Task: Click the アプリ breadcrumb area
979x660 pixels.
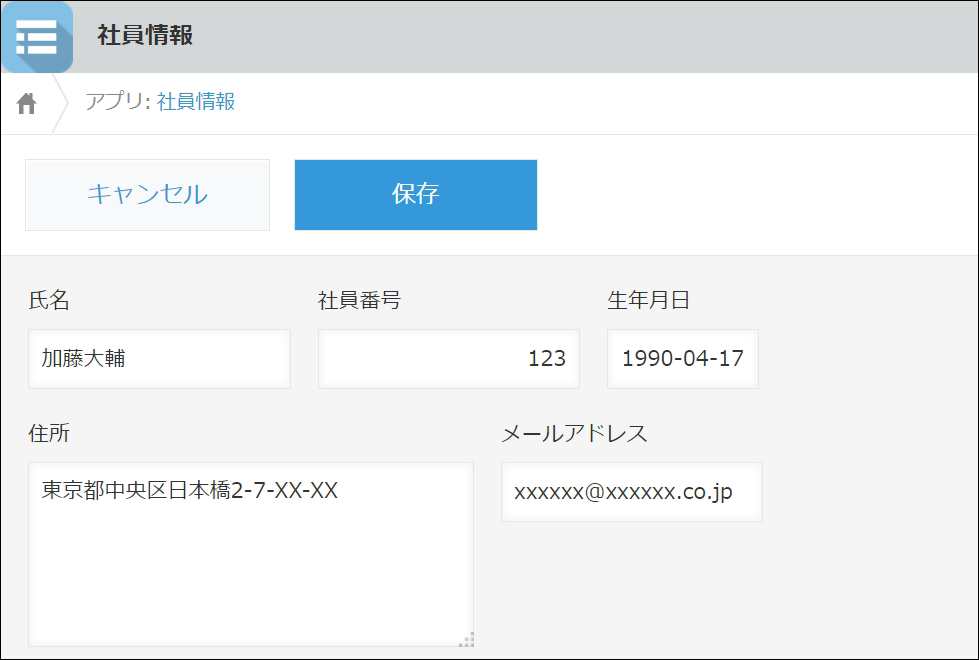Action: (x=120, y=102)
